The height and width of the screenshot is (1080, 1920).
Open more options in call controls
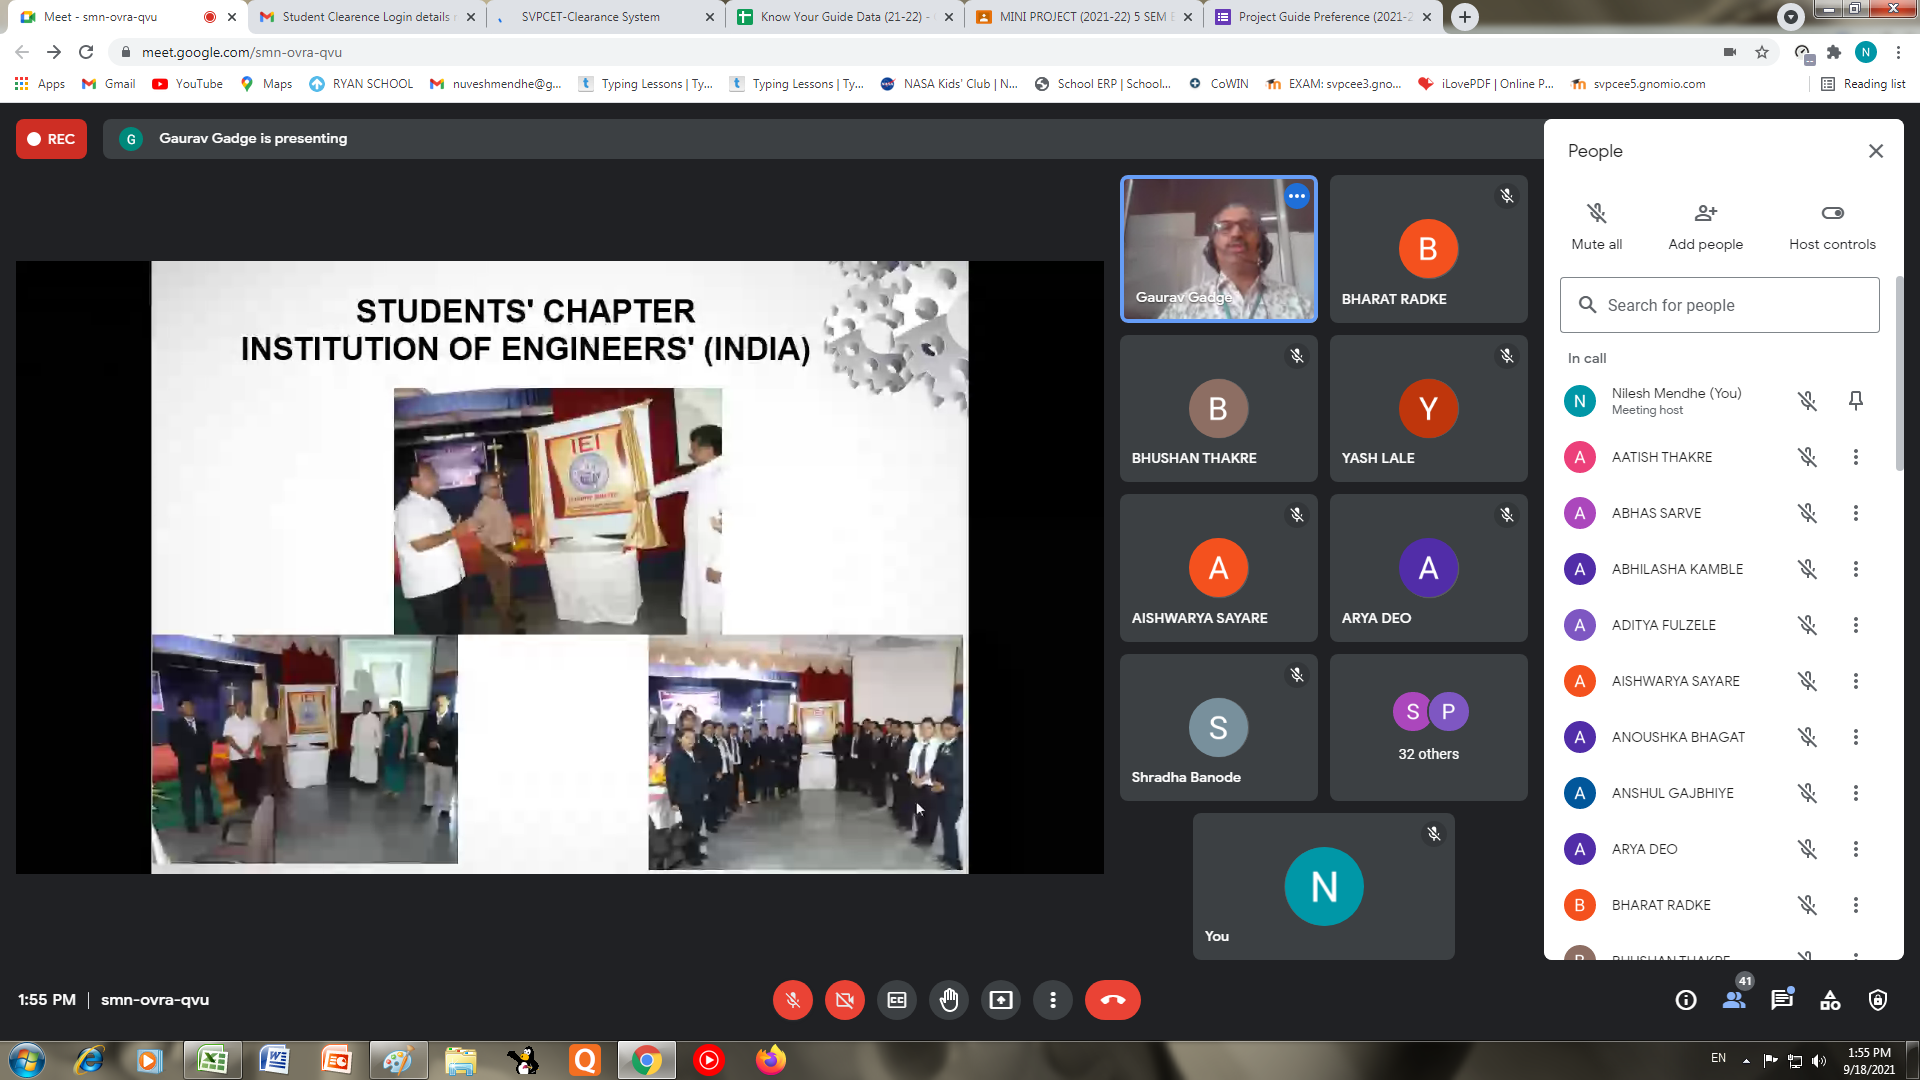tap(1053, 1000)
